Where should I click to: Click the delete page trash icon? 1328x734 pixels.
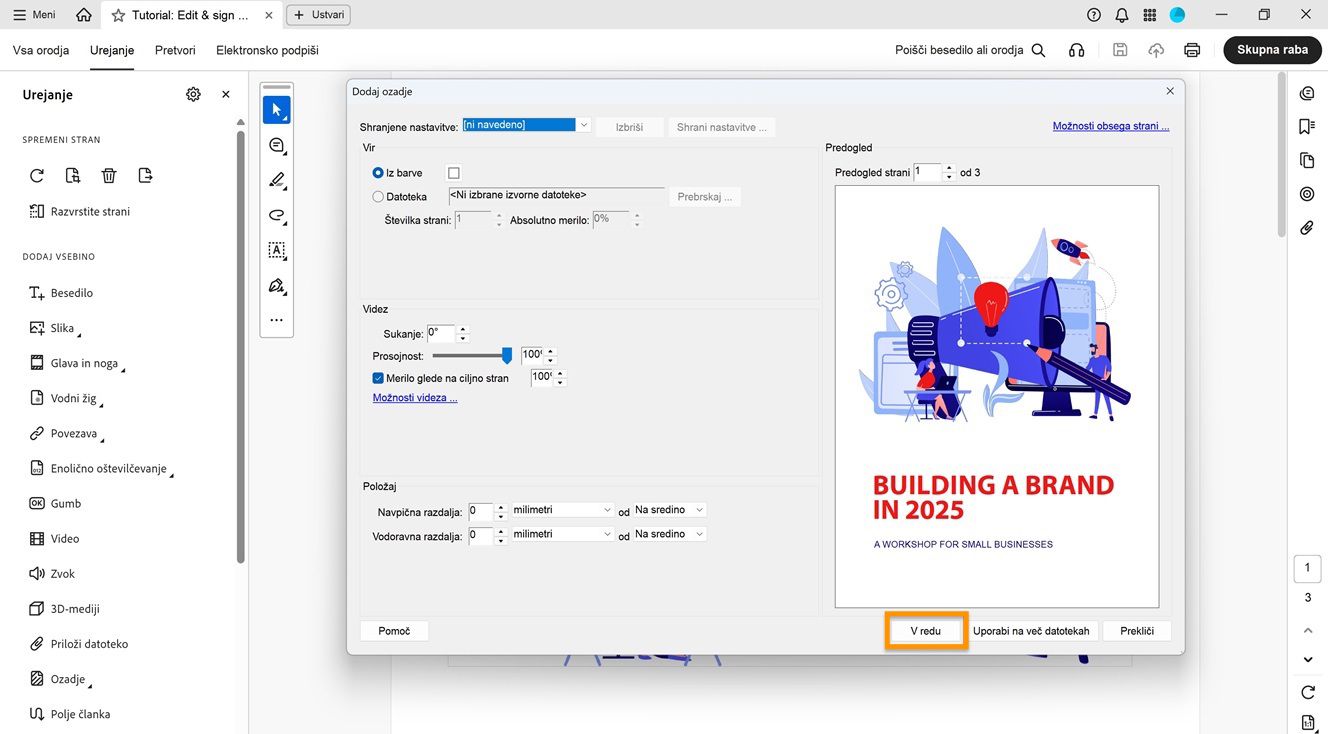(109, 176)
